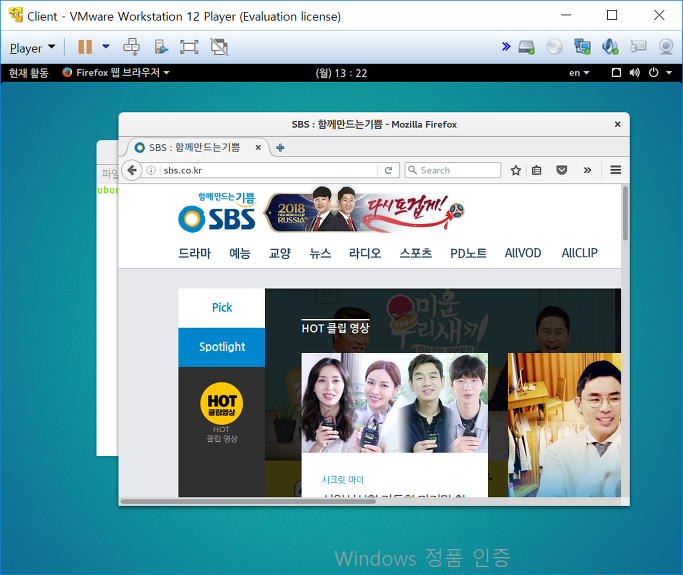This screenshot has height=575, width=683.
Task: Expand the VMware devices chevron
Action: coord(506,46)
